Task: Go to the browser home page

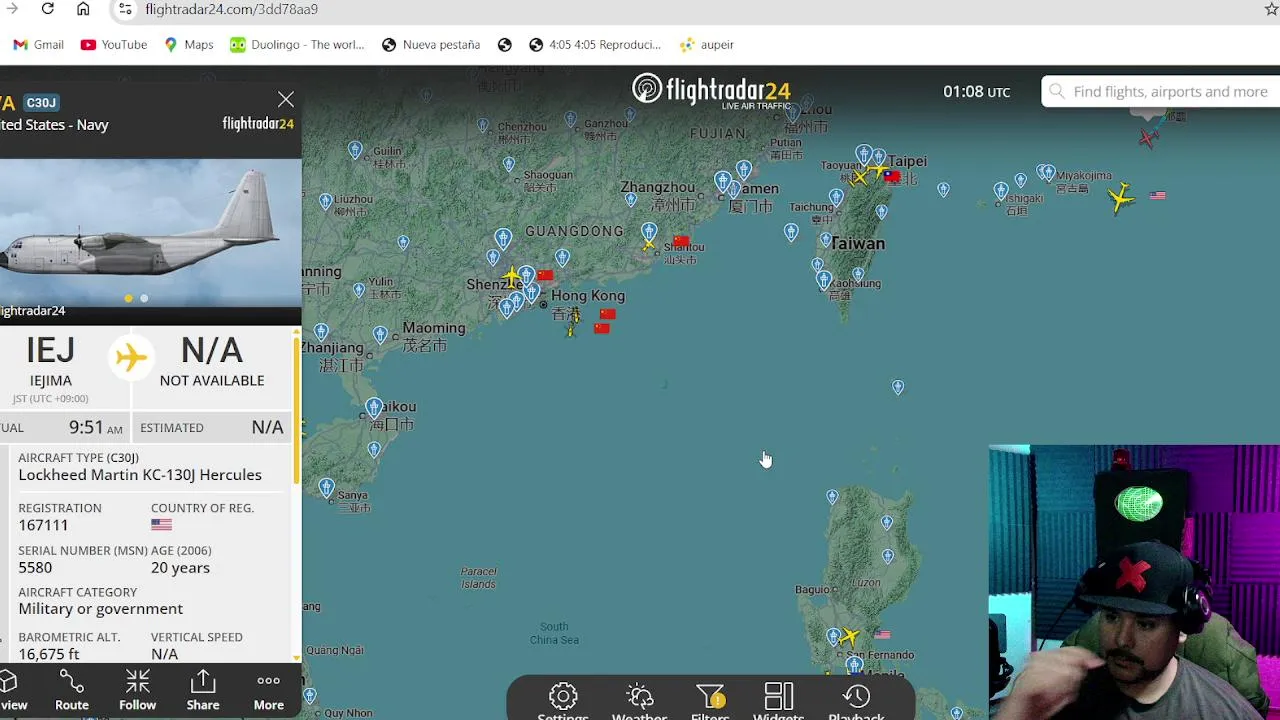Action: tap(83, 9)
